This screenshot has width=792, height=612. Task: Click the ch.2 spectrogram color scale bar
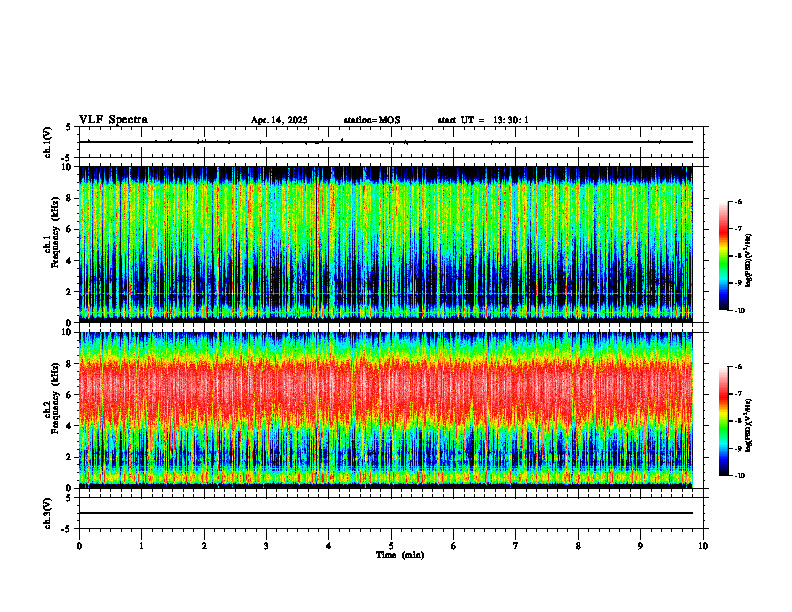[x=723, y=421]
